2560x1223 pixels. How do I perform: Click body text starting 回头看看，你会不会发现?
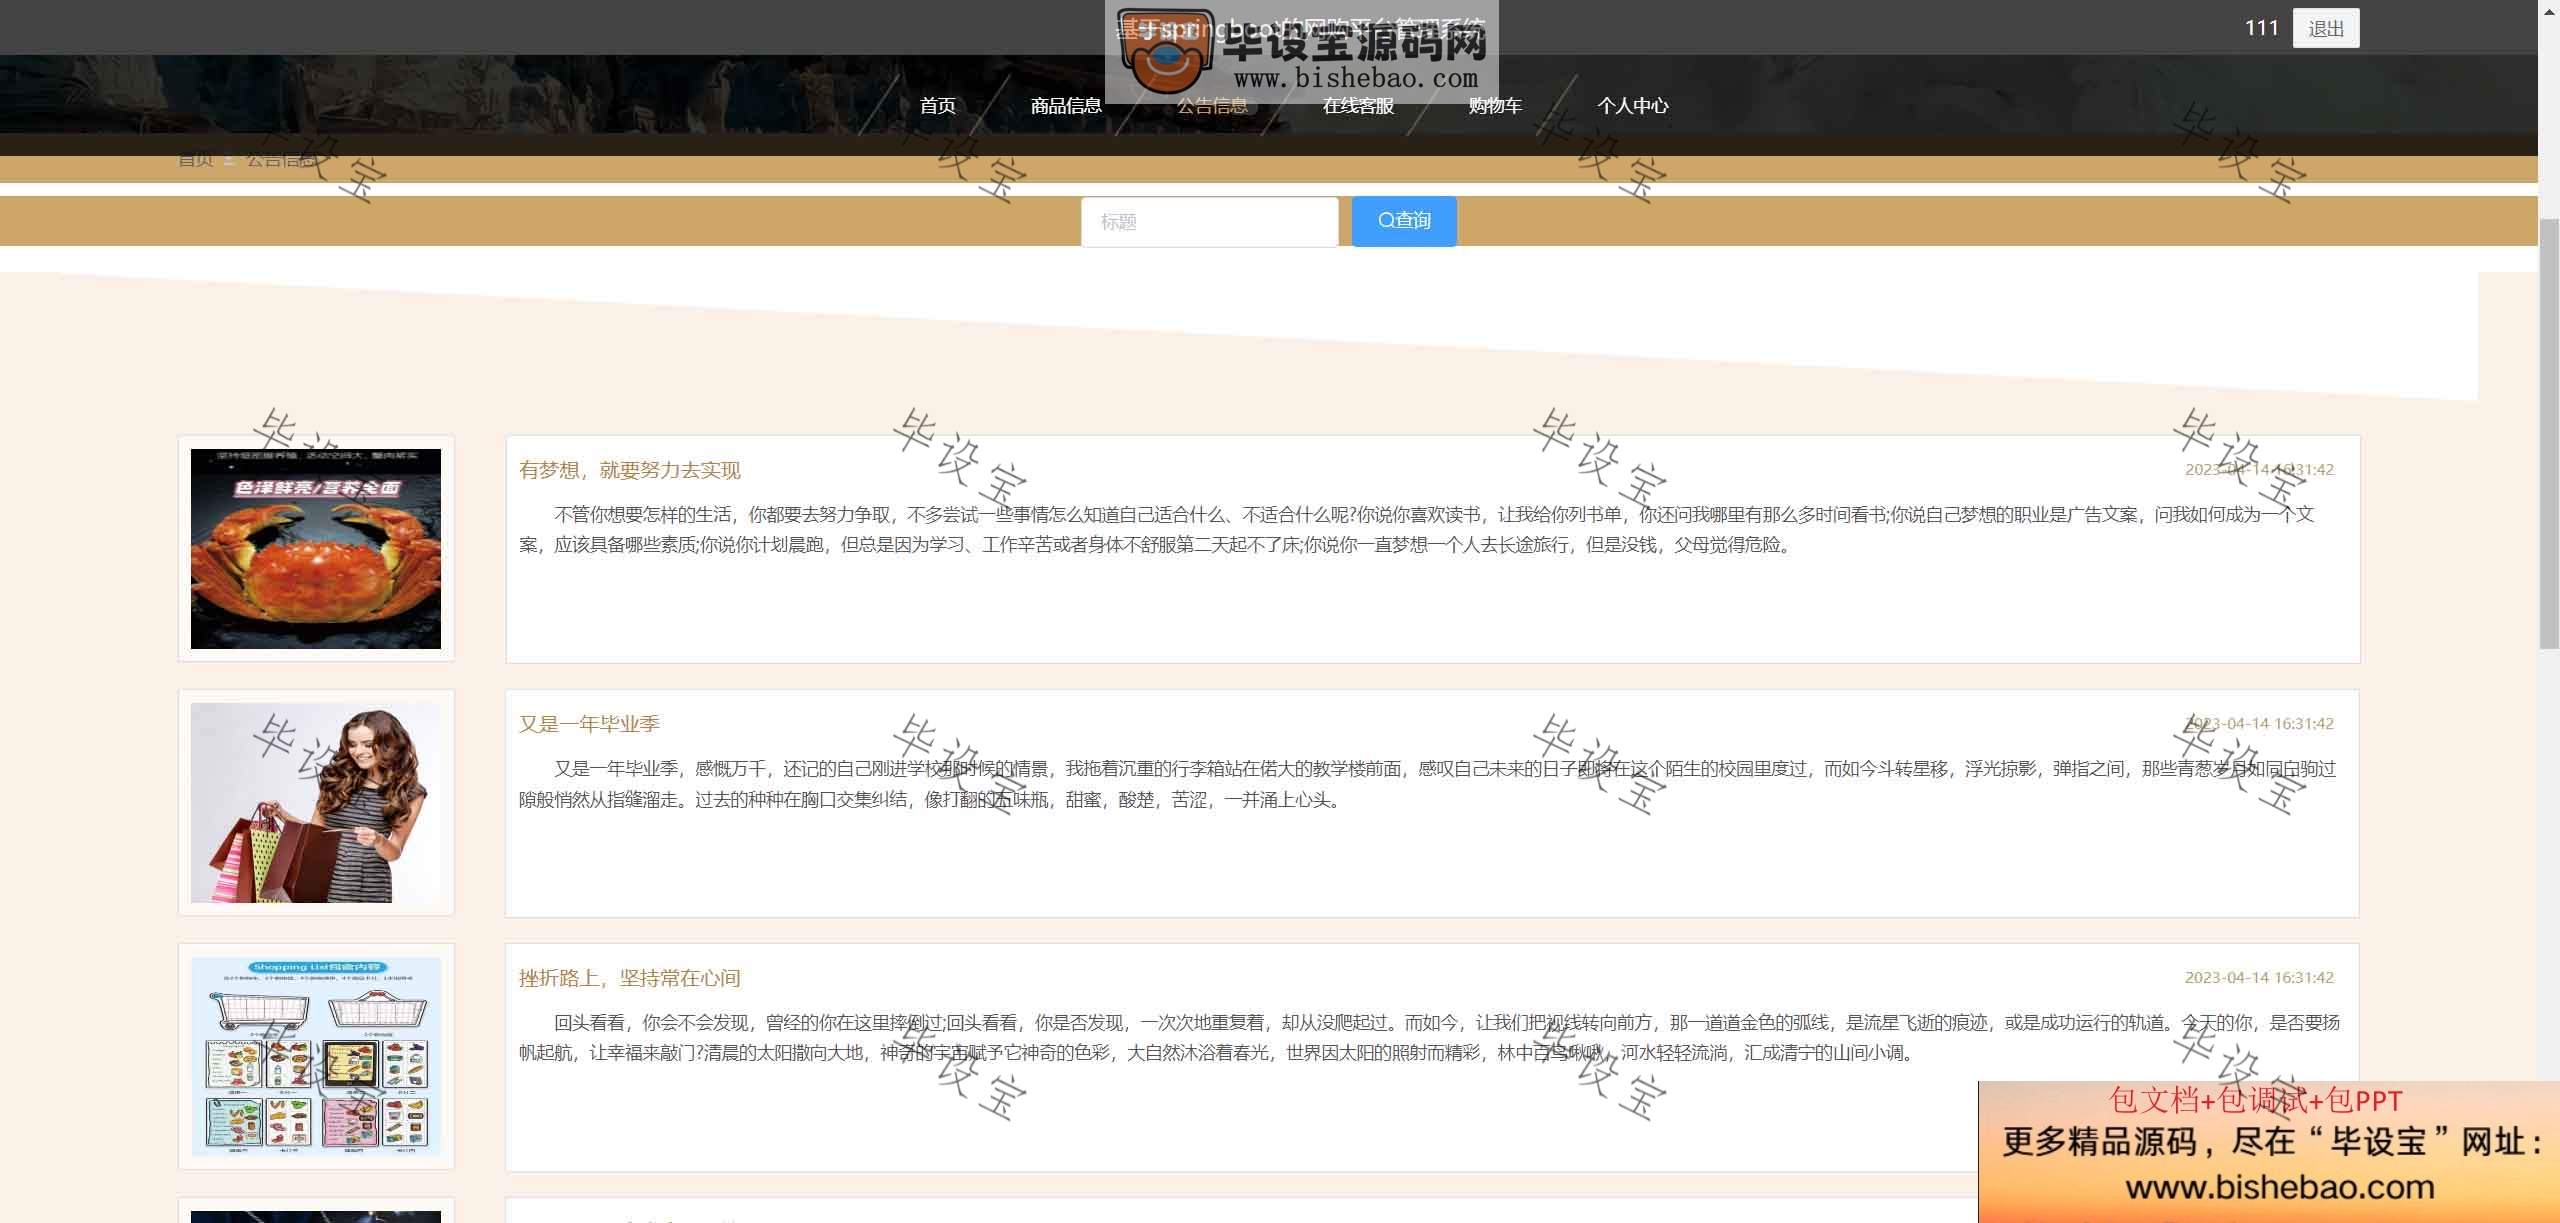1429,1038
